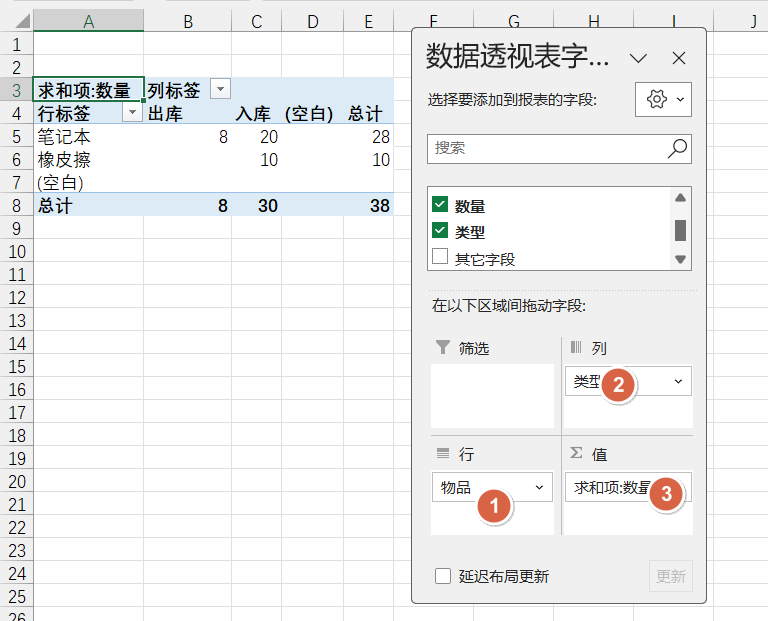Select column C header

[256, 21]
